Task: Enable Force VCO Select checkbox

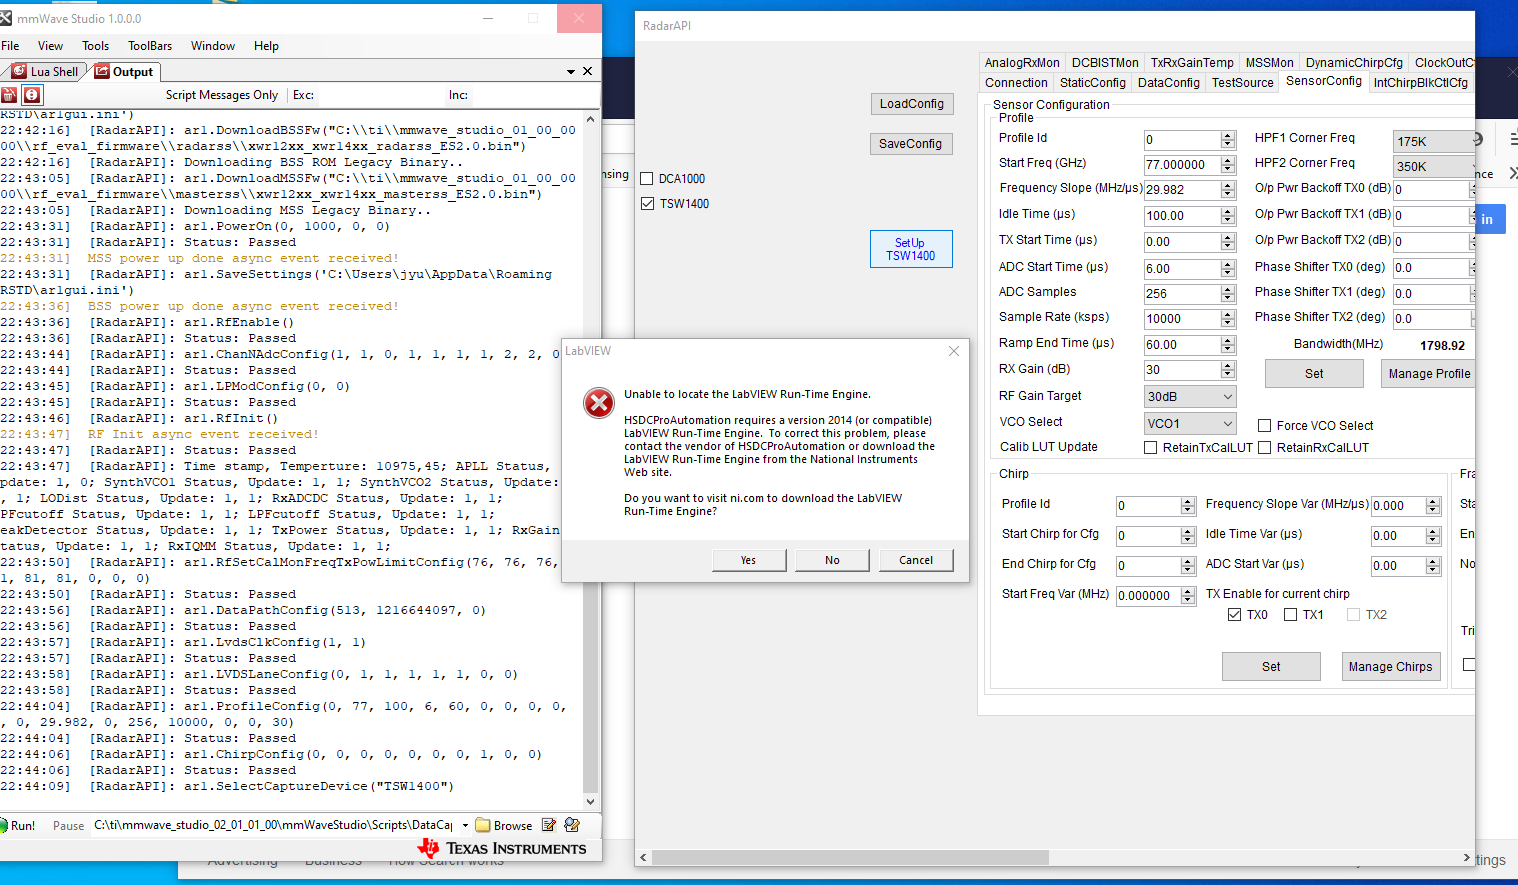Action: [x=1264, y=426]
